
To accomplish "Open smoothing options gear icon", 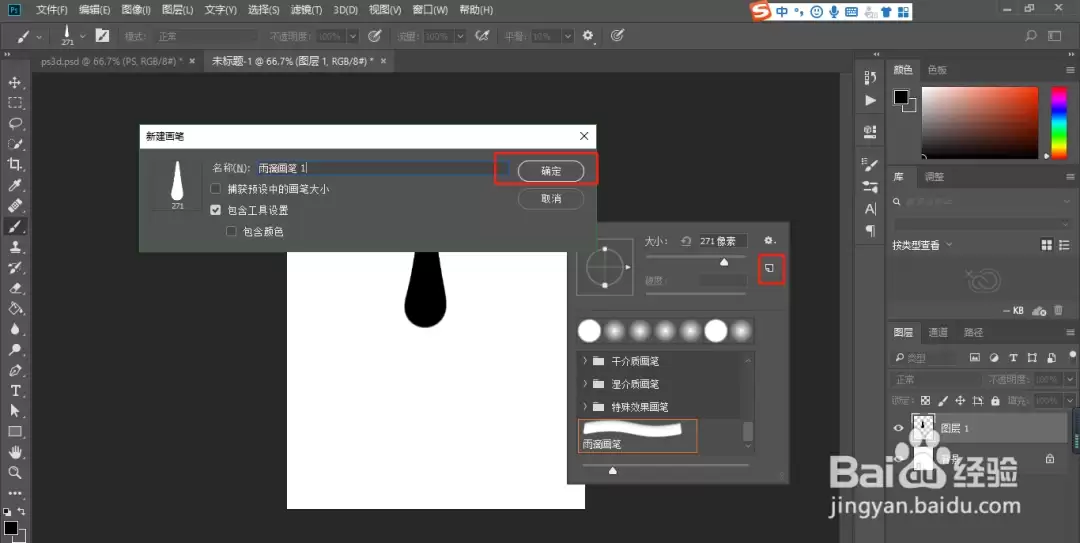I will click(588, 35).
